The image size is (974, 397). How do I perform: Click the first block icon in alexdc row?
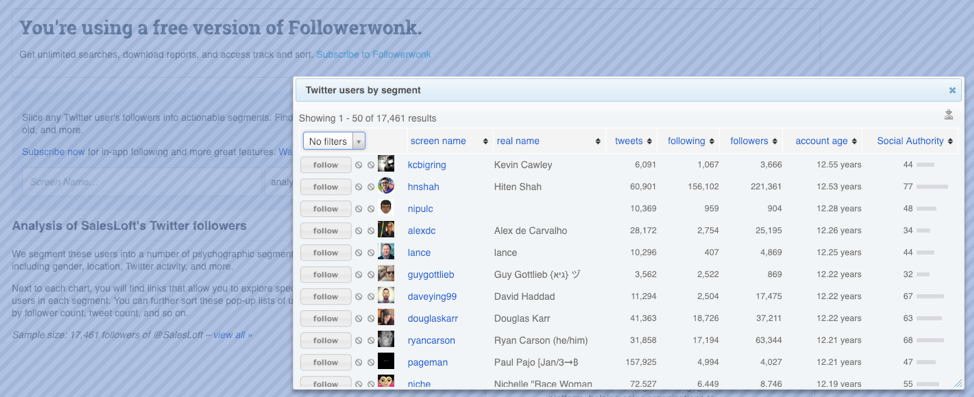coord(358,231)
